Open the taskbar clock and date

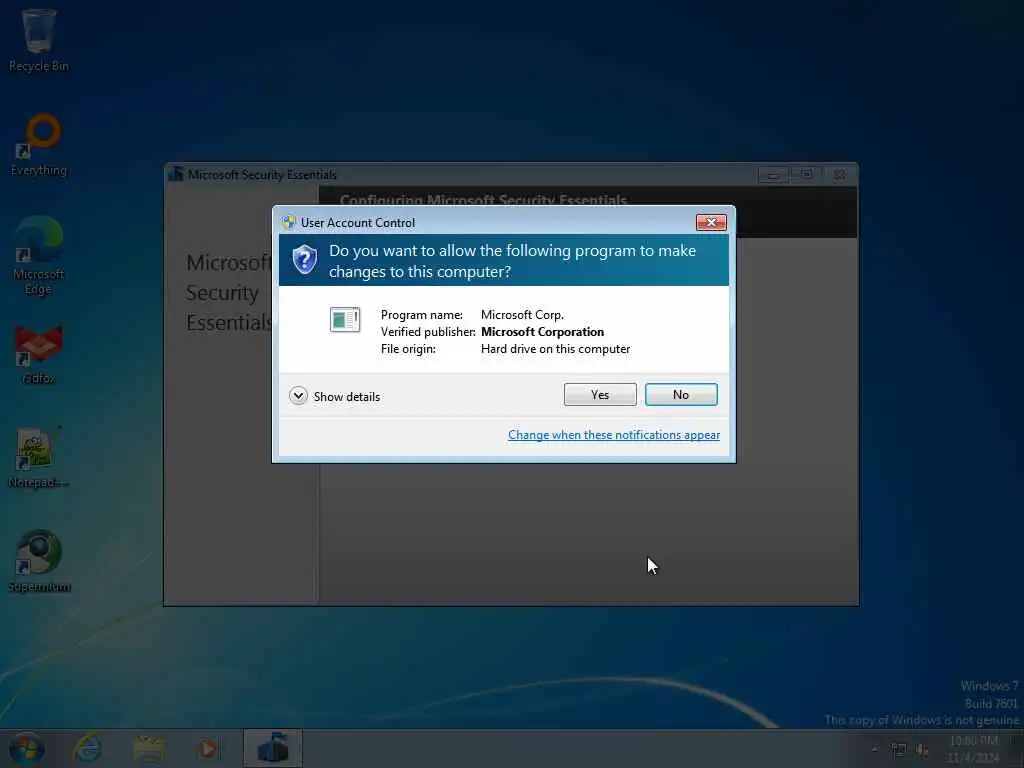pos(973,749)
